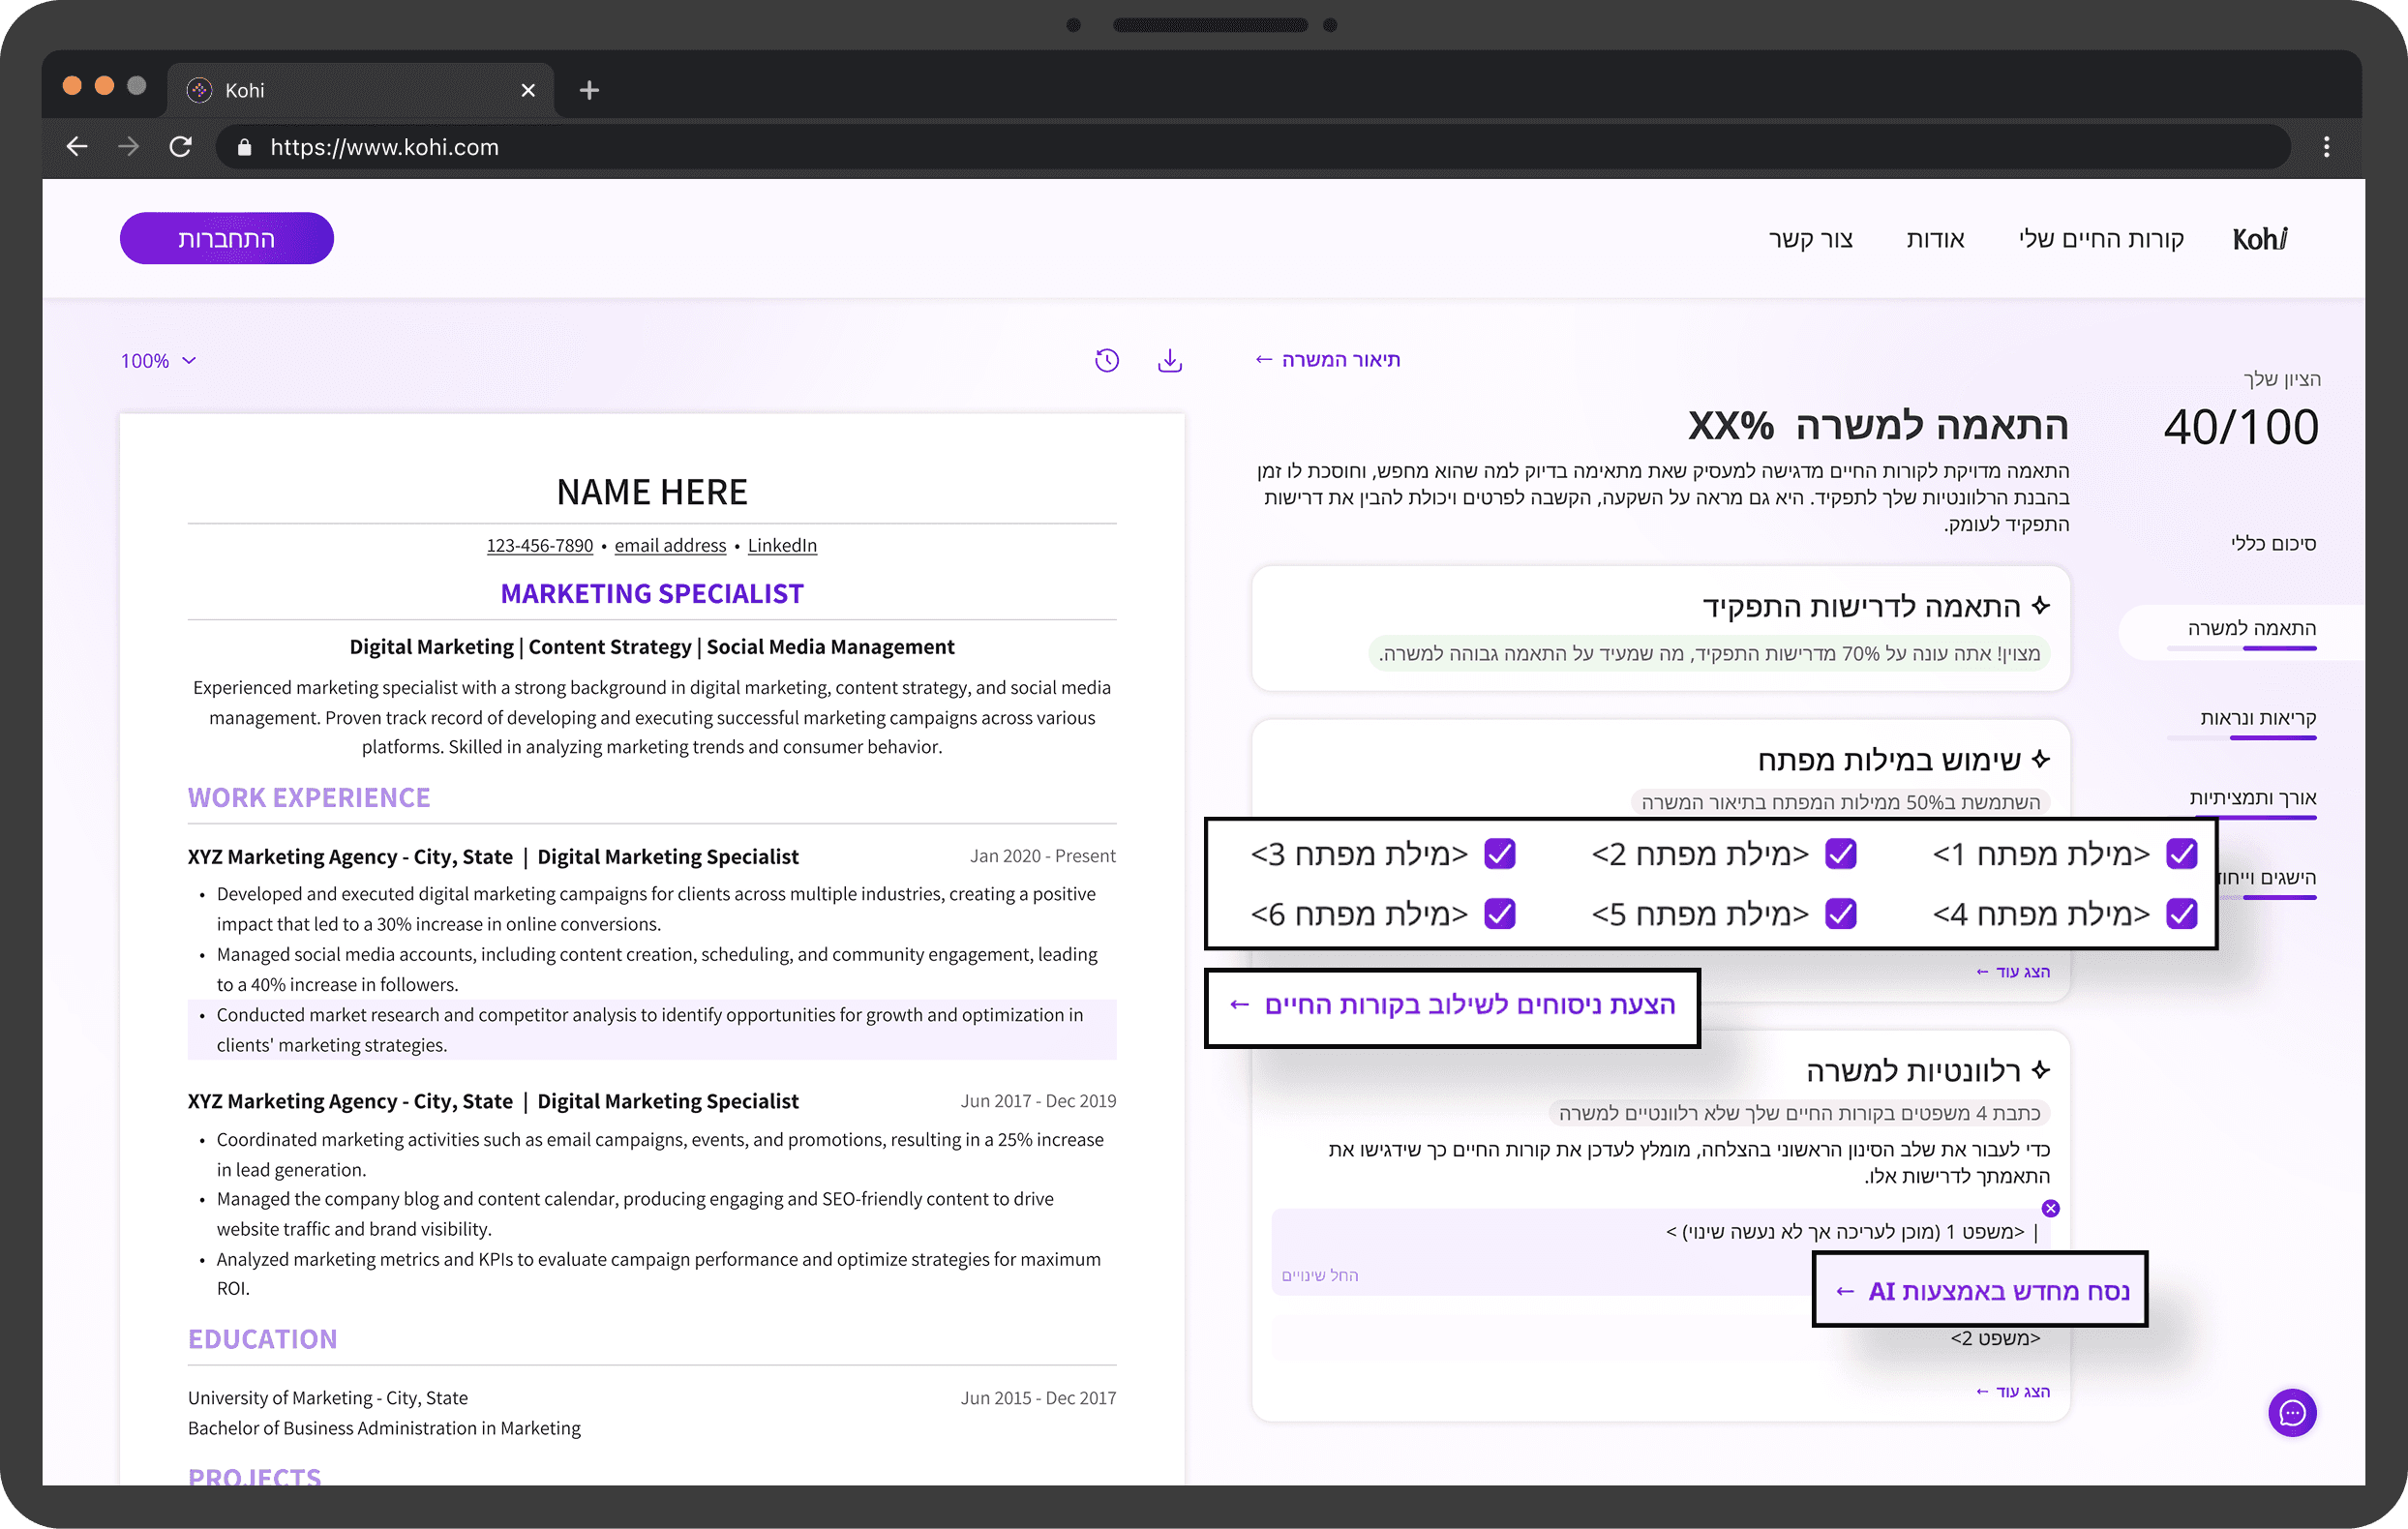This screenshot has height=1529, width=2408.
Task: Click the purple התחברות login button
Action: (x=227, y=239)
